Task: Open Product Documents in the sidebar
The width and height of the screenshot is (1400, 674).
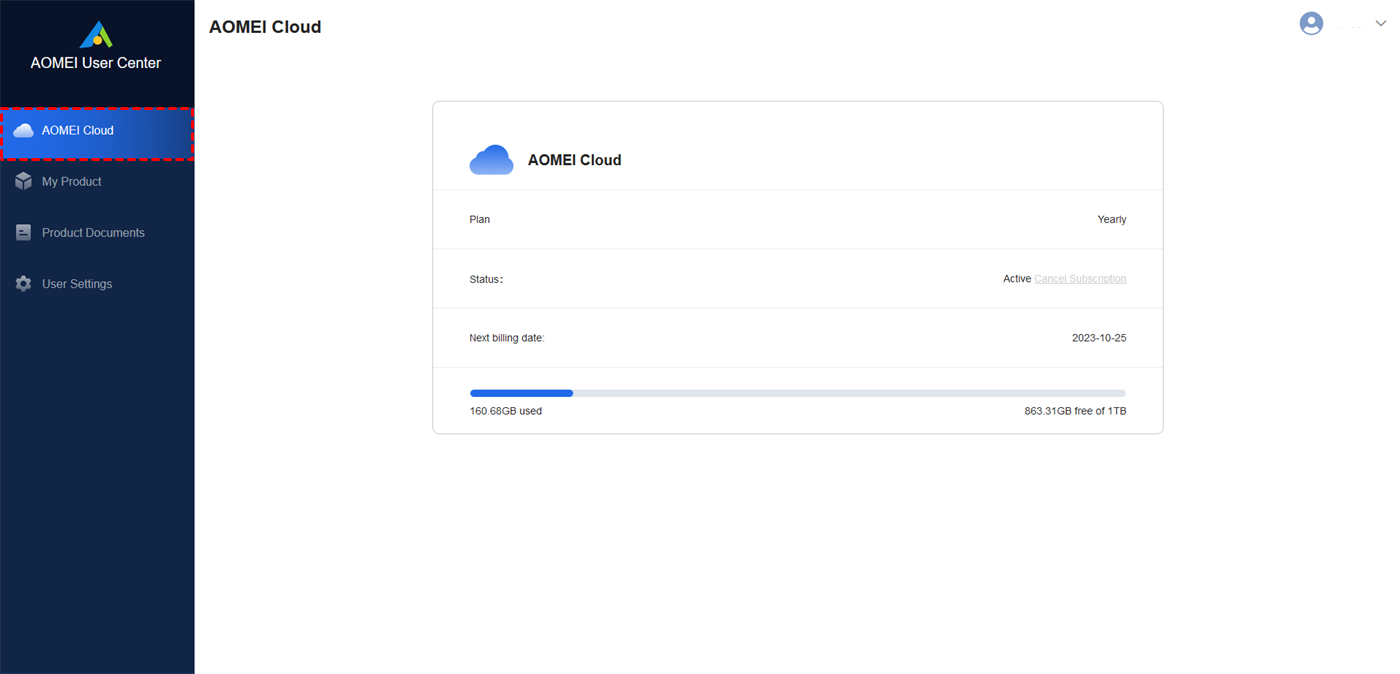Action: [96, 233]
